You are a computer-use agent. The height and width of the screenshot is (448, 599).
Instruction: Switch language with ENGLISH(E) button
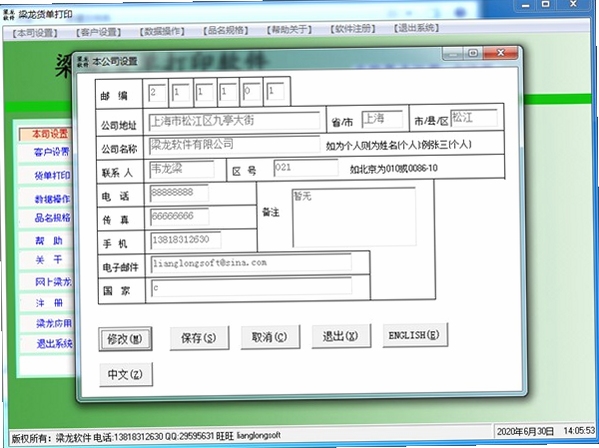coord(415,335)
